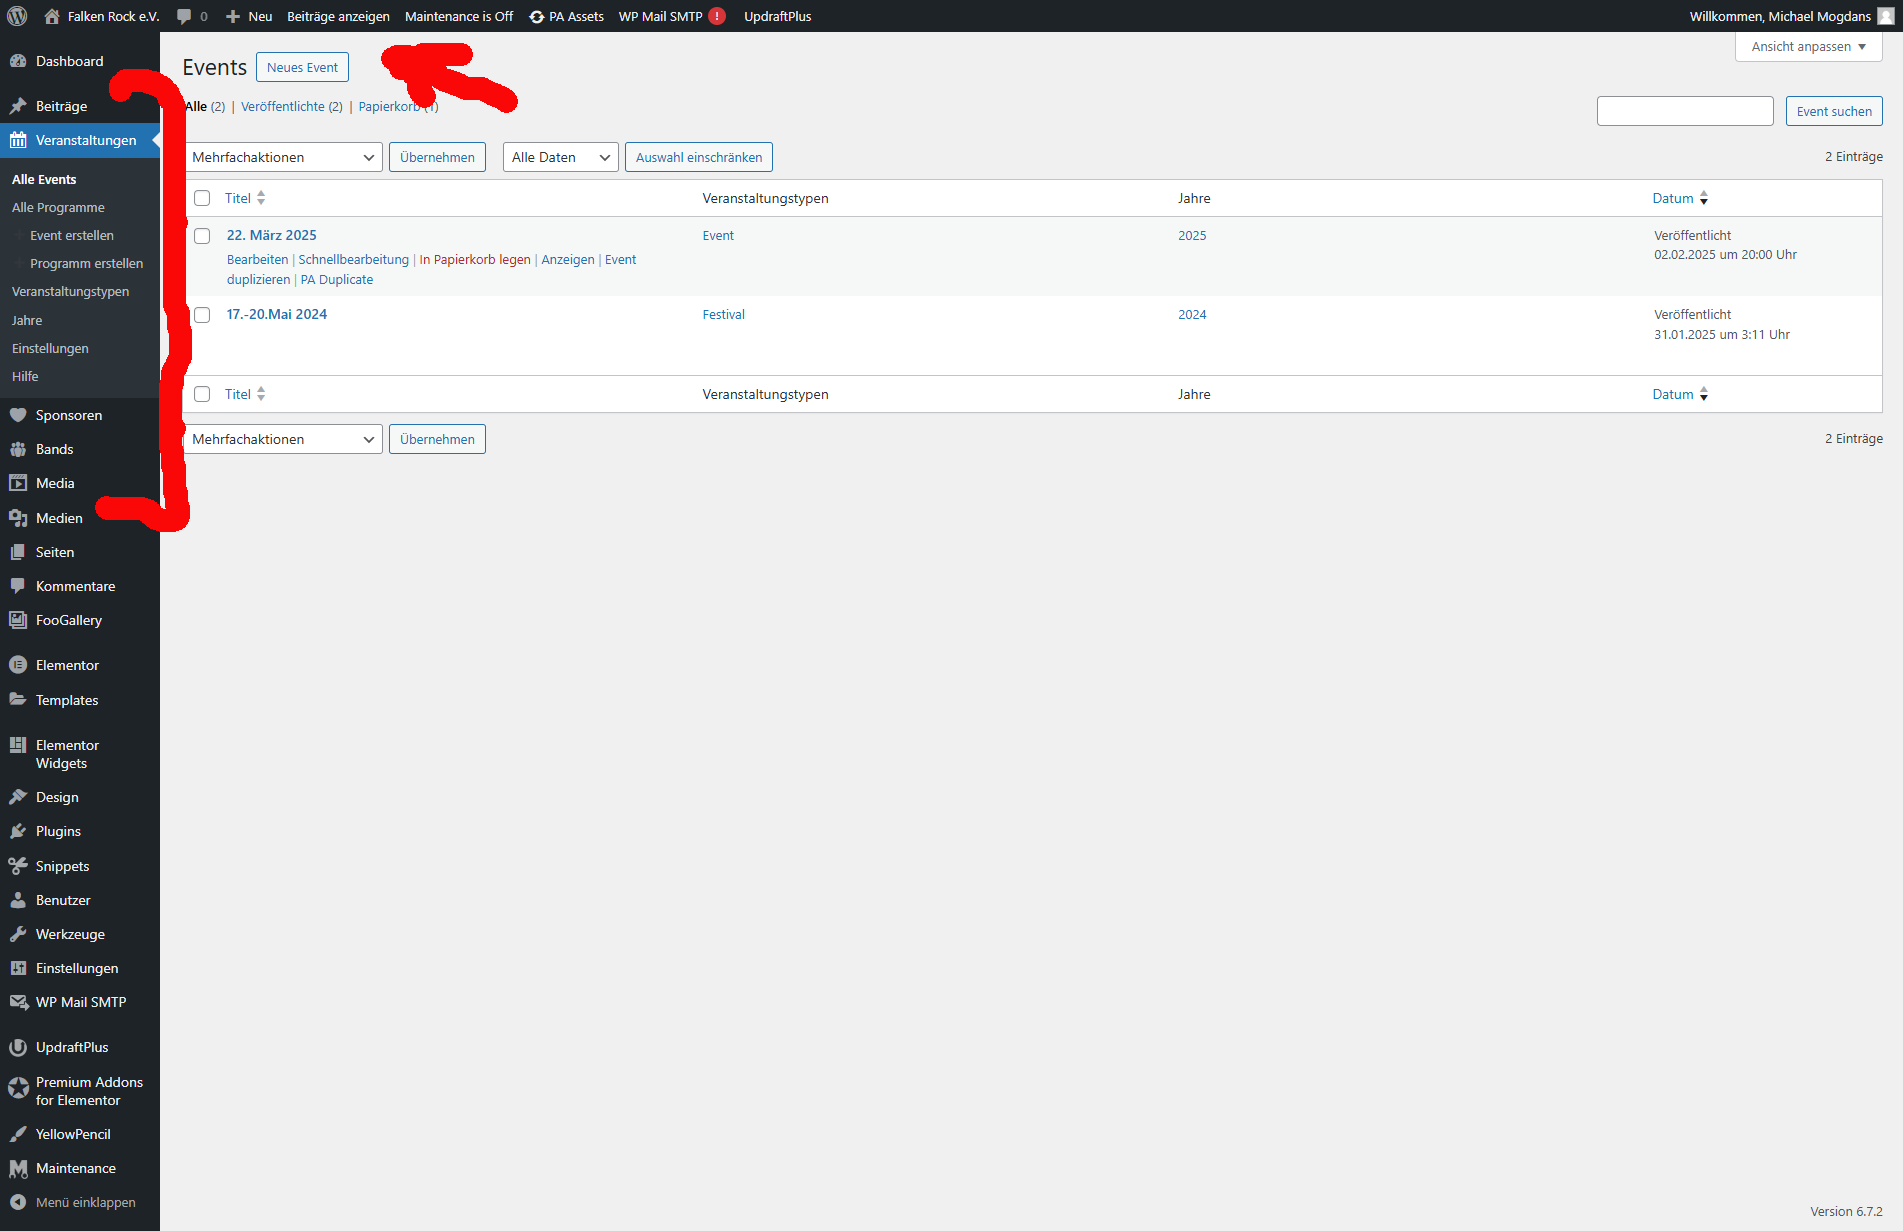Click the WordPress logo icon
1903x1231 pixels.
17,16
